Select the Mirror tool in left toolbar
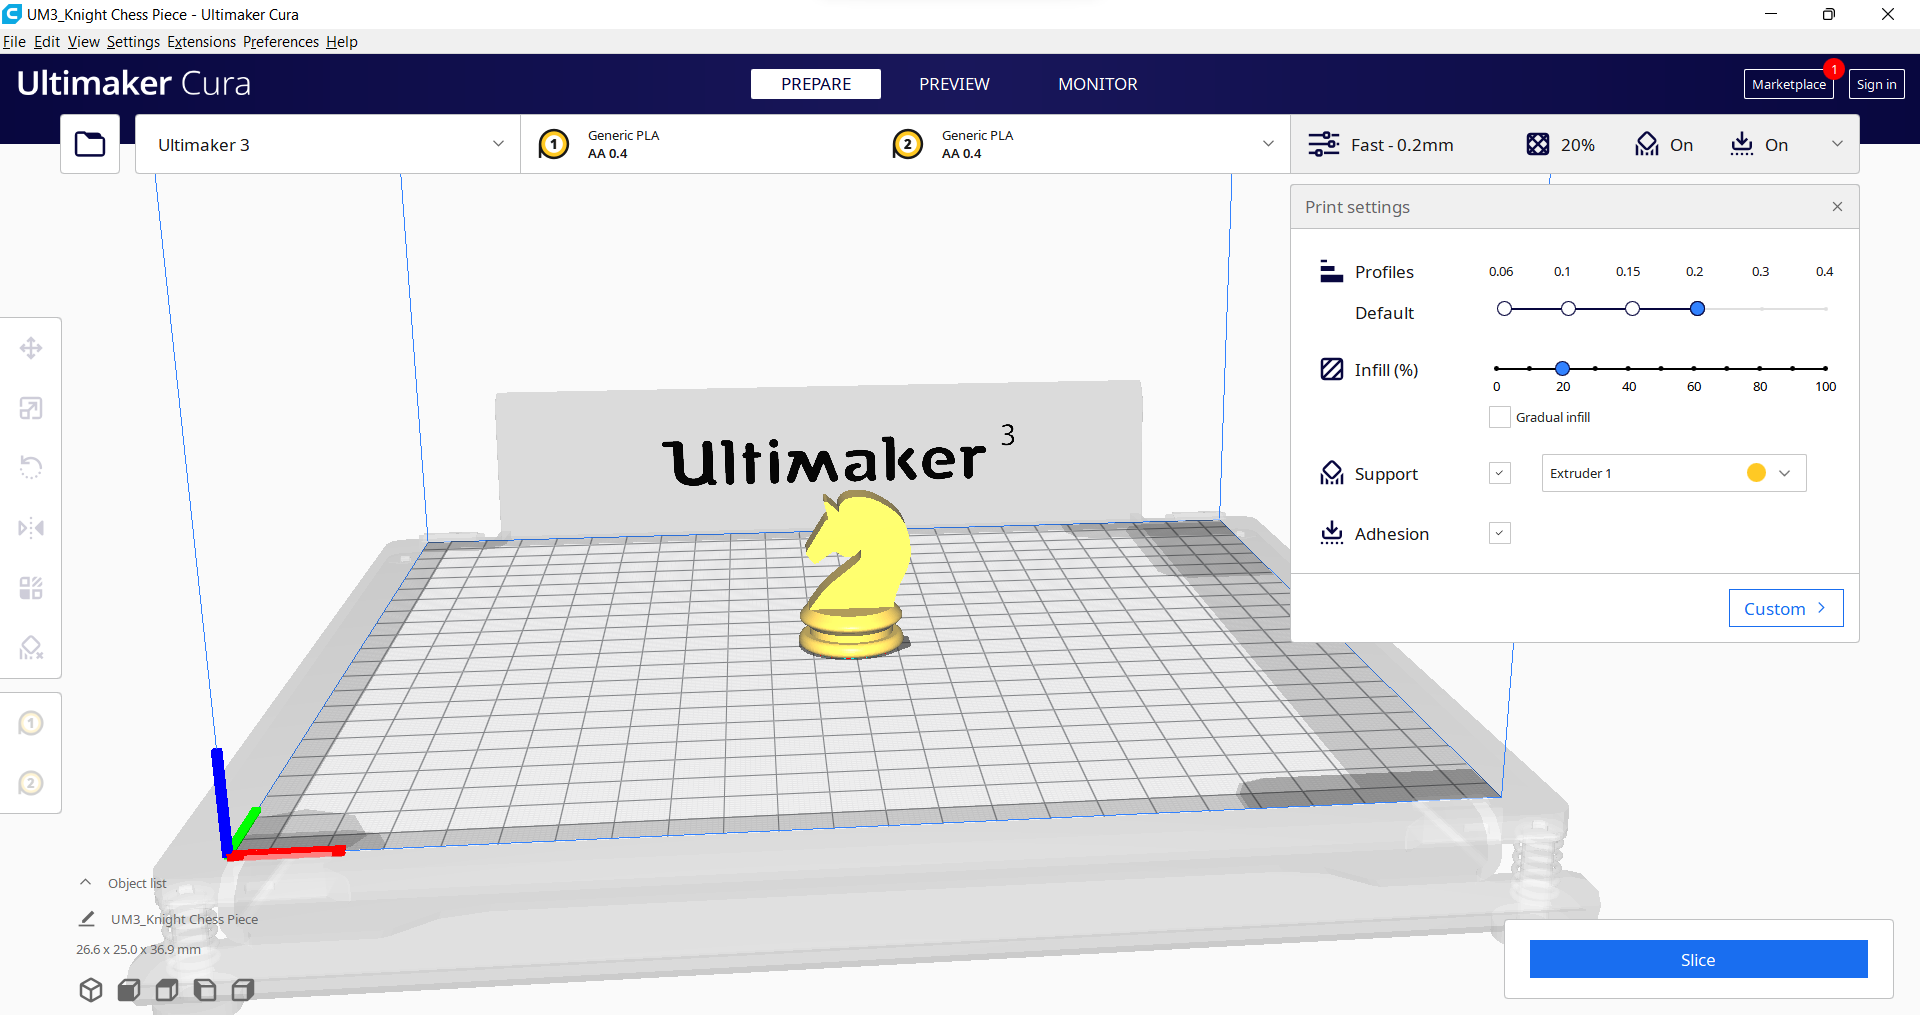Image resolution: width=1920 pixels, height=1015 pixels. (31, 527)
